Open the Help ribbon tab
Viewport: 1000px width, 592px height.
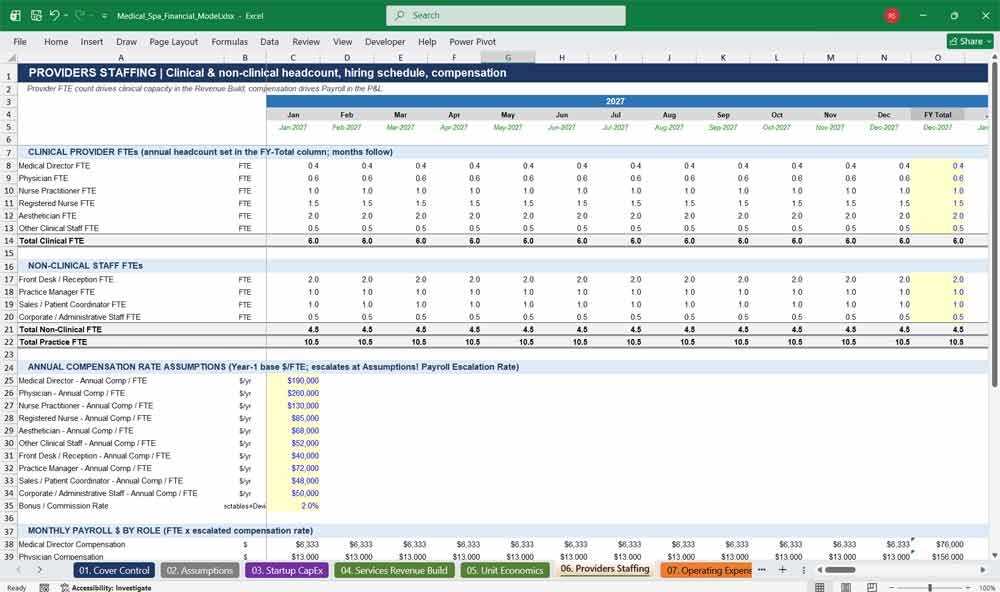427,41
